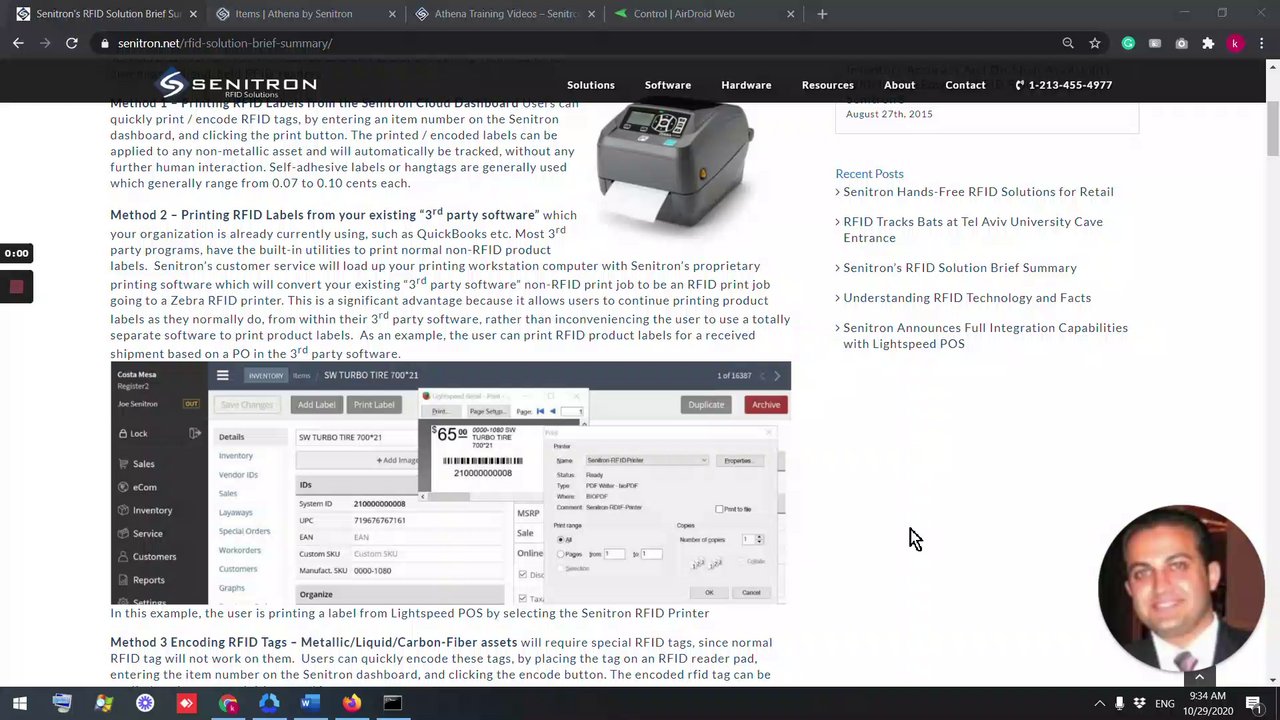Open the Solutions menu
Image resolution: width=1280 pixels, height=720 pixels.
click(591, 85)
